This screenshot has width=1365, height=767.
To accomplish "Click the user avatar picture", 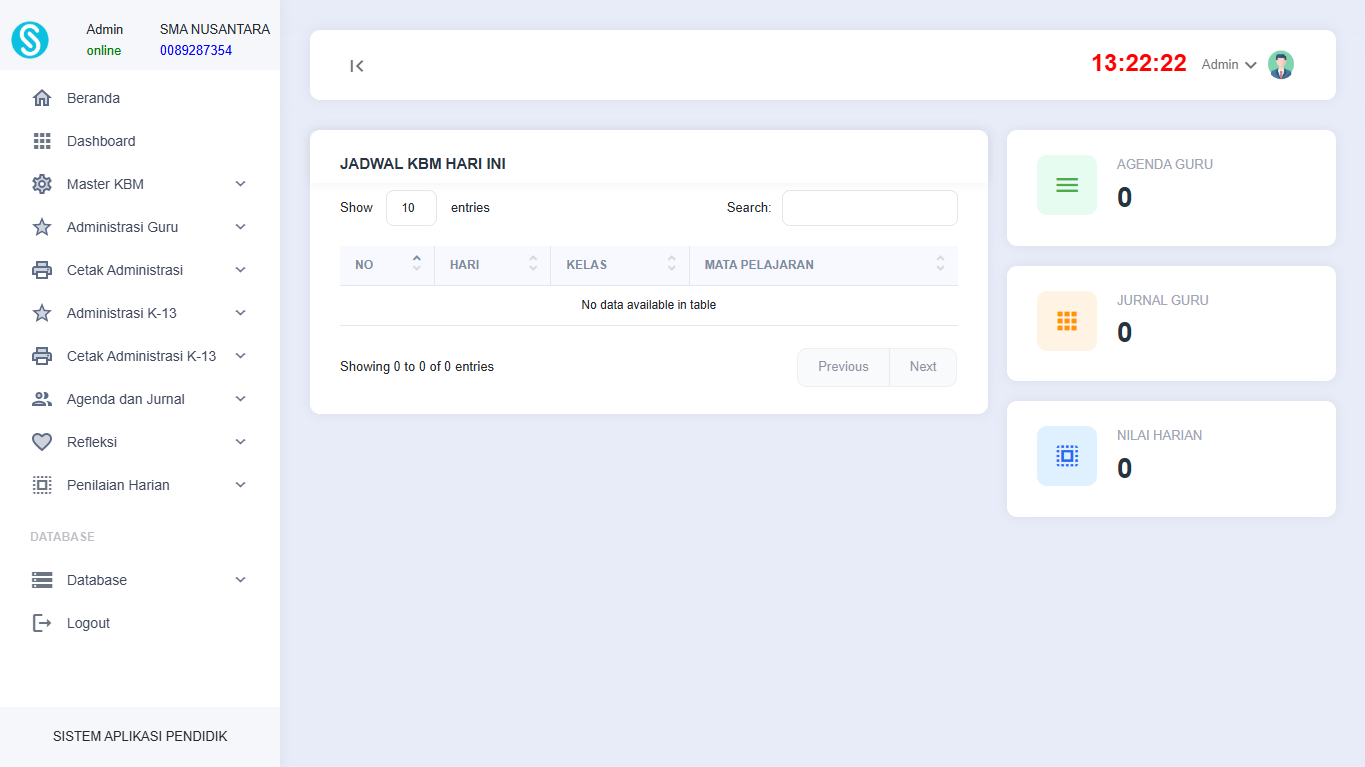I will click(1280, 65).
